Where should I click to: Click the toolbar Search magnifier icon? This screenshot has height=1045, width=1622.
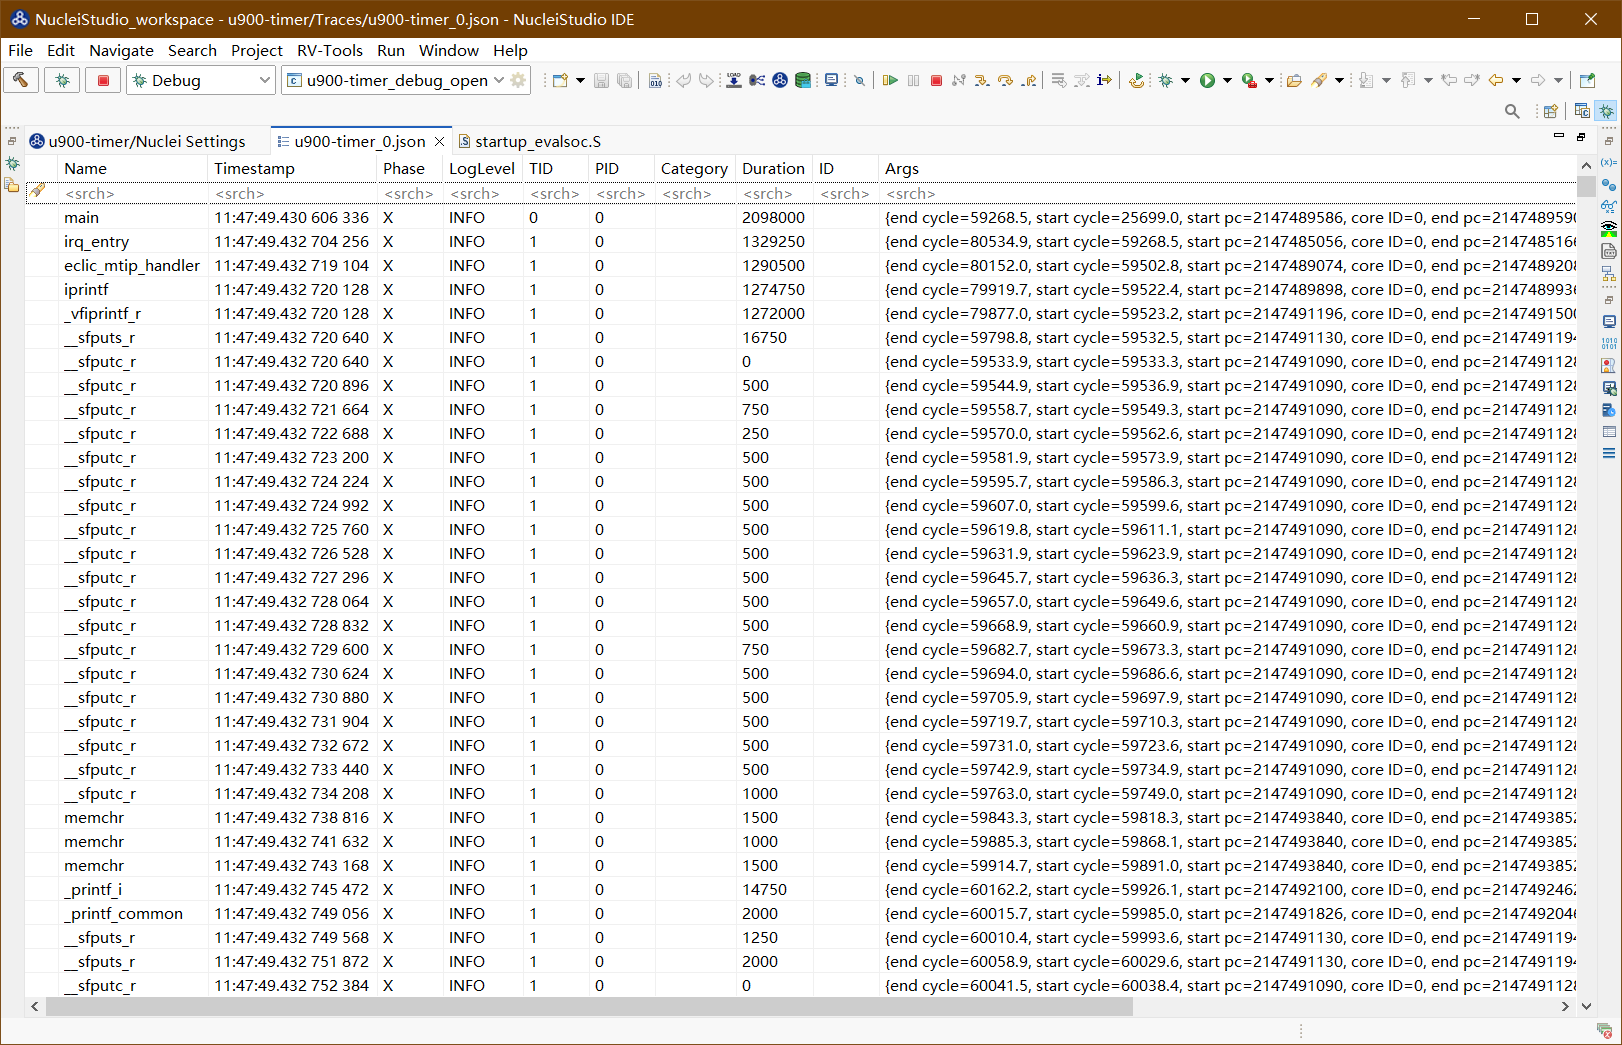tap(1512, 111)
